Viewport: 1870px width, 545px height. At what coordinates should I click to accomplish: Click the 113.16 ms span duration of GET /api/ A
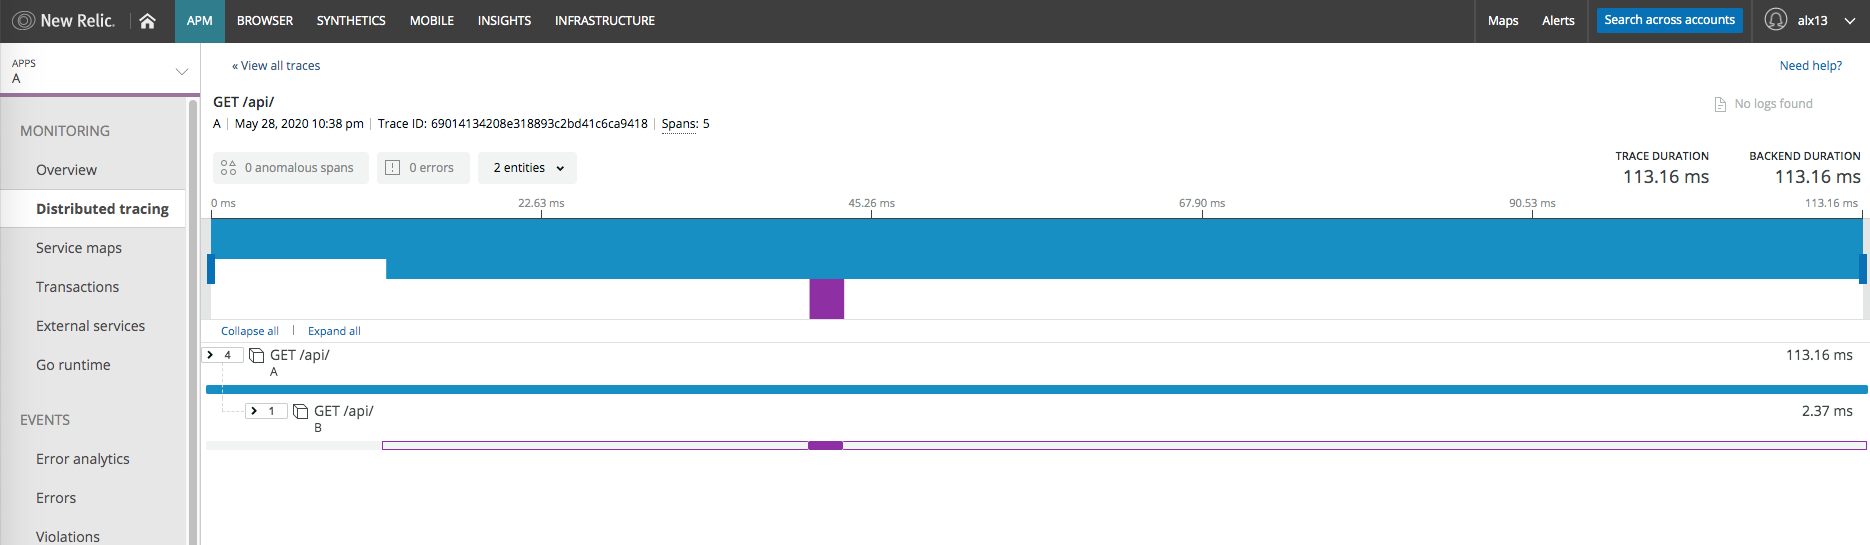coord(1819,355)
